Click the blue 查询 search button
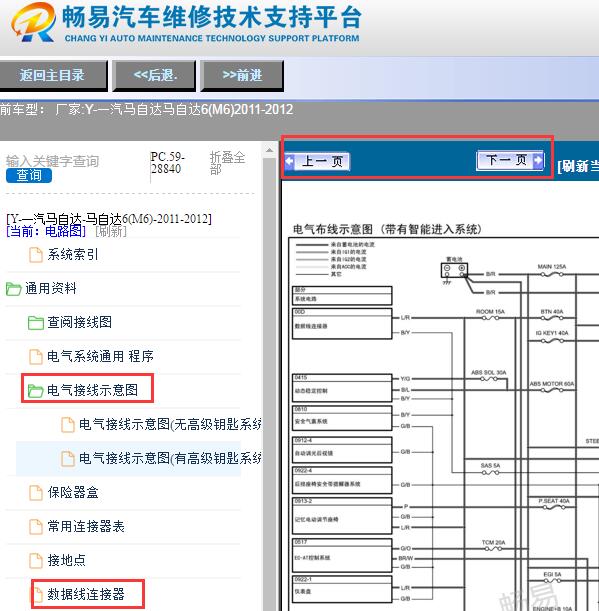The height and width of the screenshot is (611, 599). point(29,175)
